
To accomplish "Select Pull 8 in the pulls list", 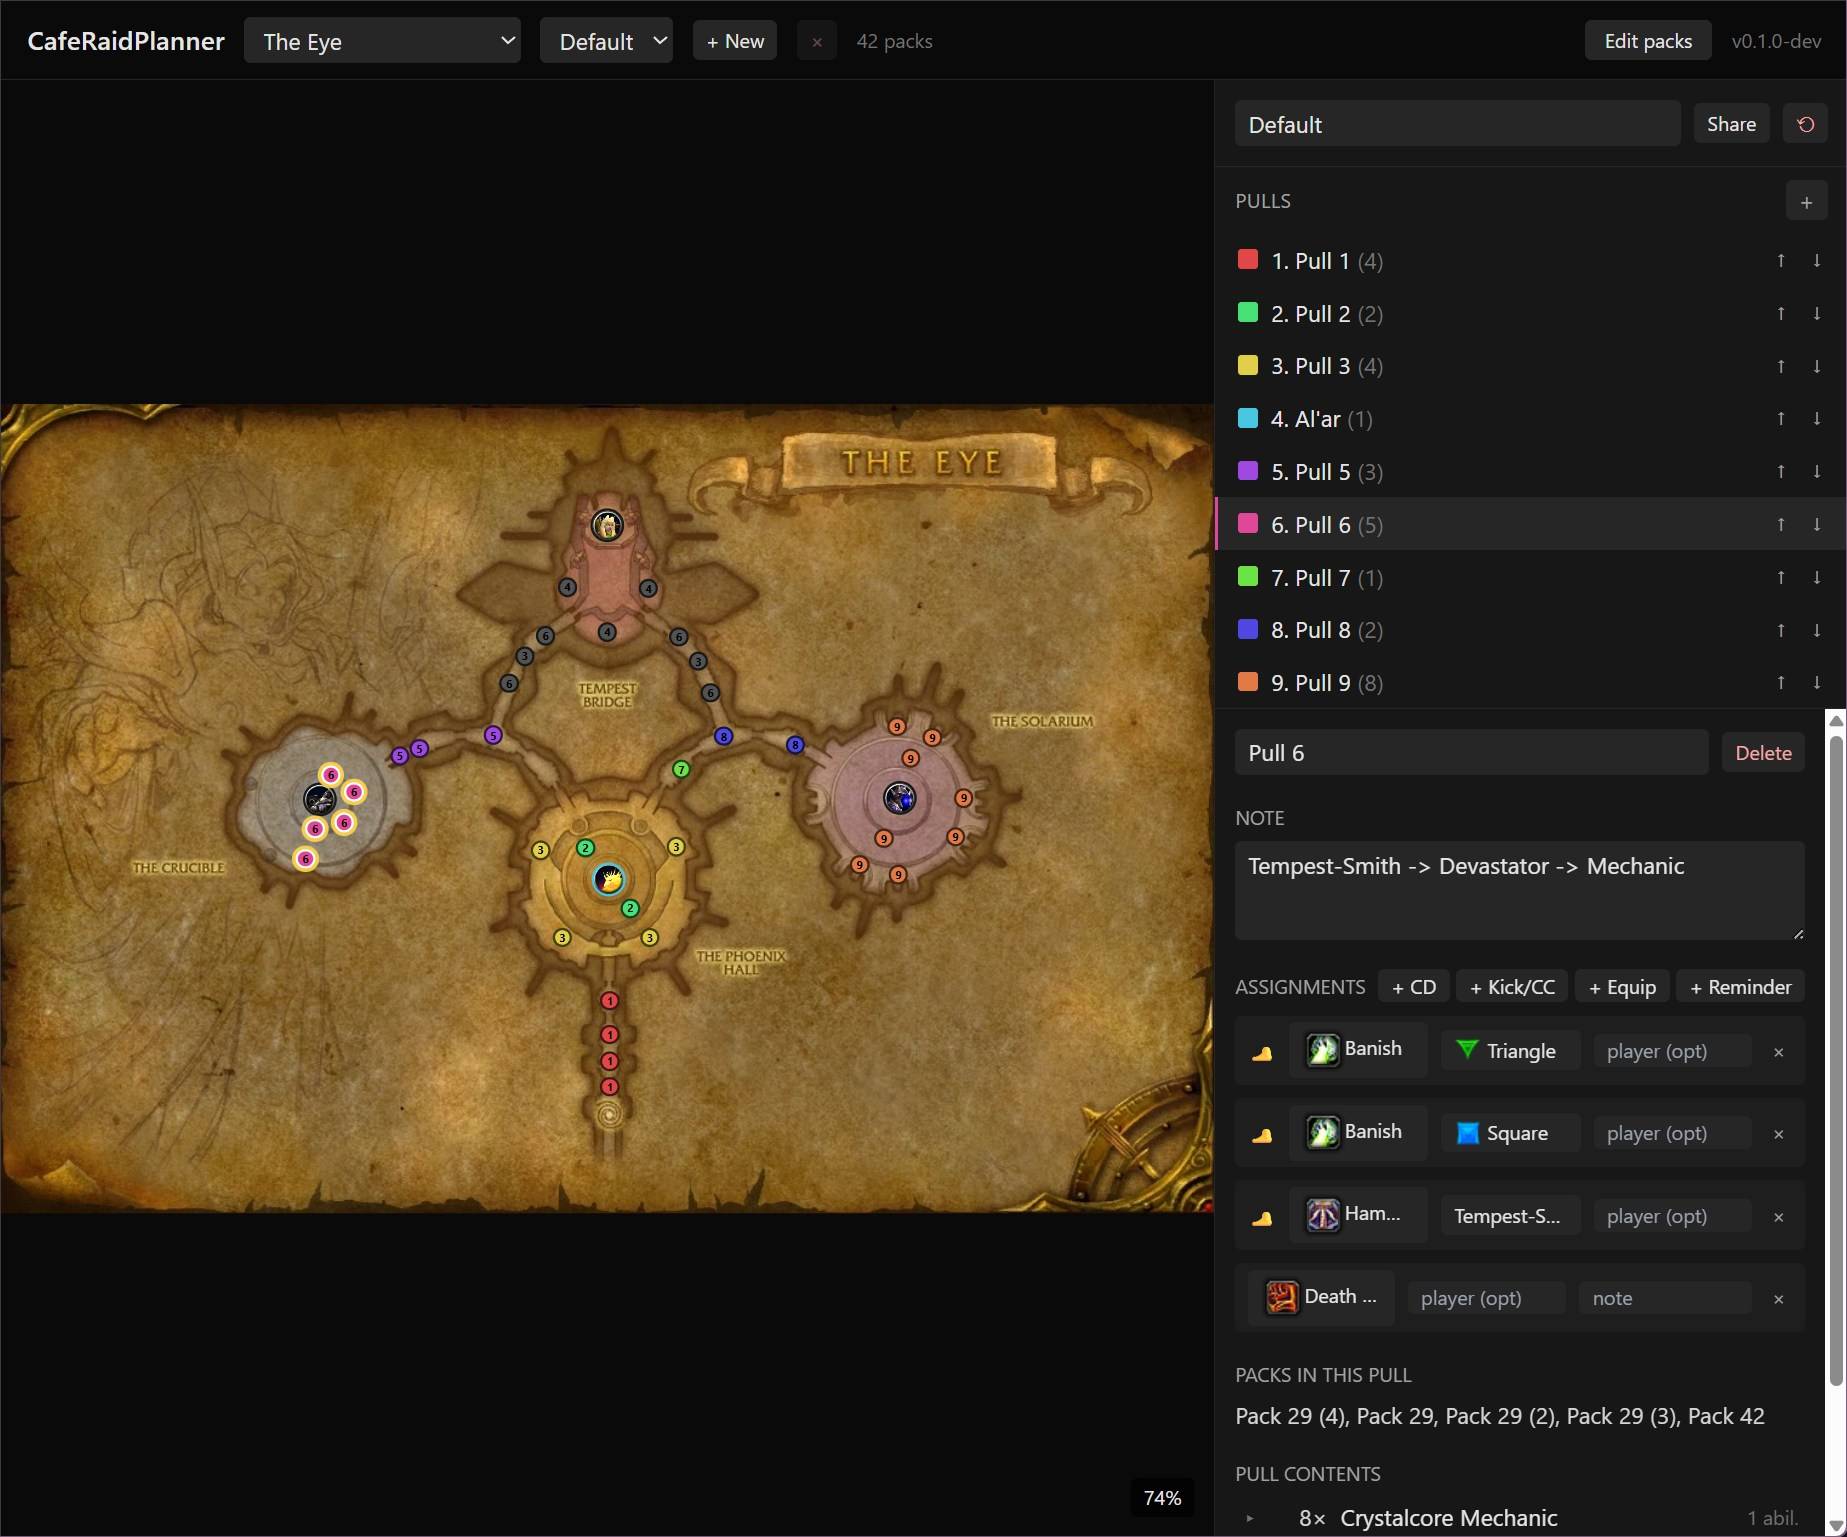I will [1529, 630].
